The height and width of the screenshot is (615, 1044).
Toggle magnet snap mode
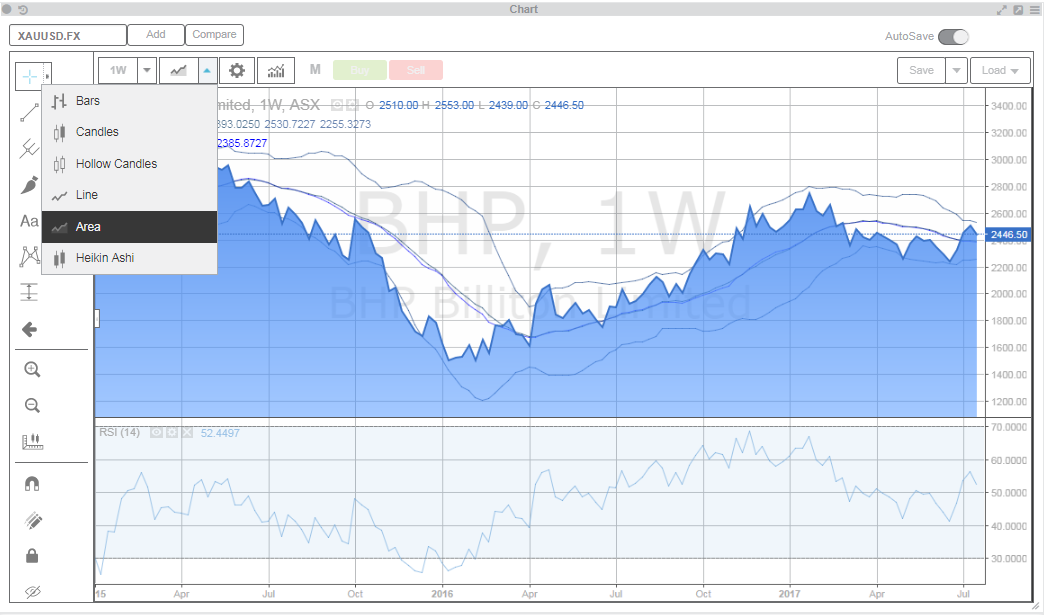pyautogui.click(x=32, y=483)
